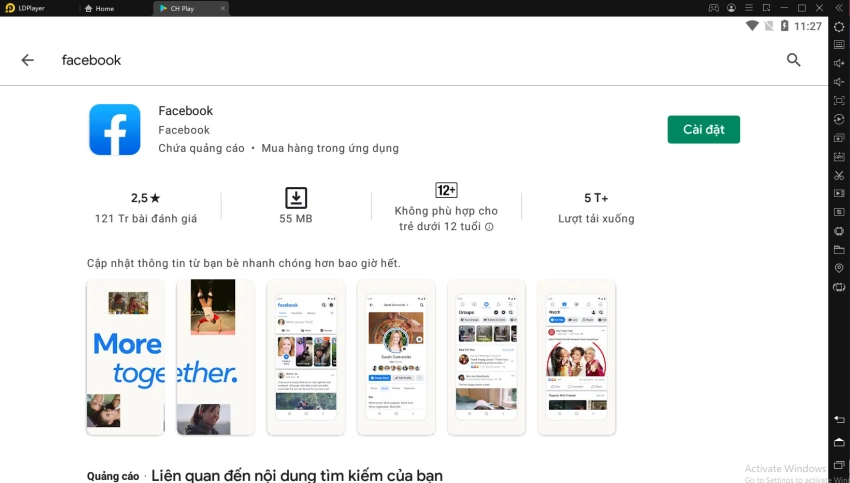Collapse the sidebar with double chevron
This screenshot has width=850, height=483.
pyautogui.click(x=839, y=8)
